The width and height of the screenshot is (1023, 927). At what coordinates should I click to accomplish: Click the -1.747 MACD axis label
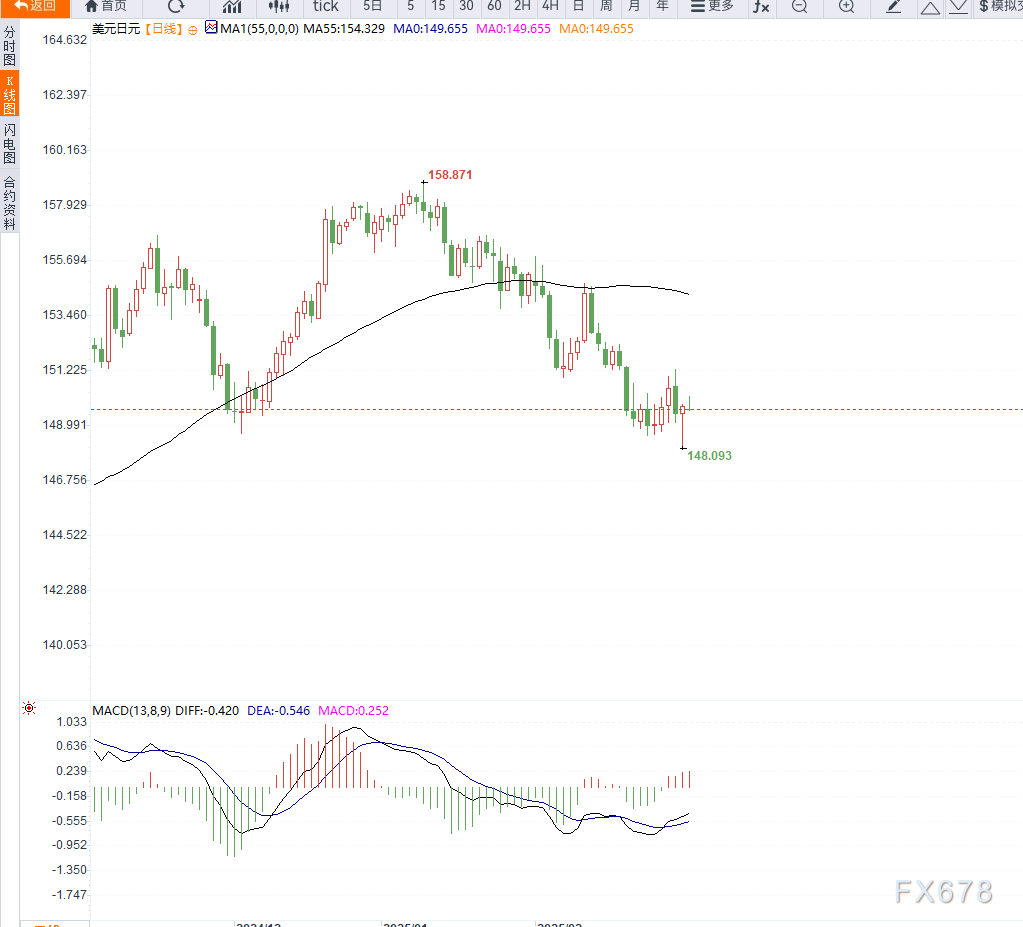tap(69, 894)
